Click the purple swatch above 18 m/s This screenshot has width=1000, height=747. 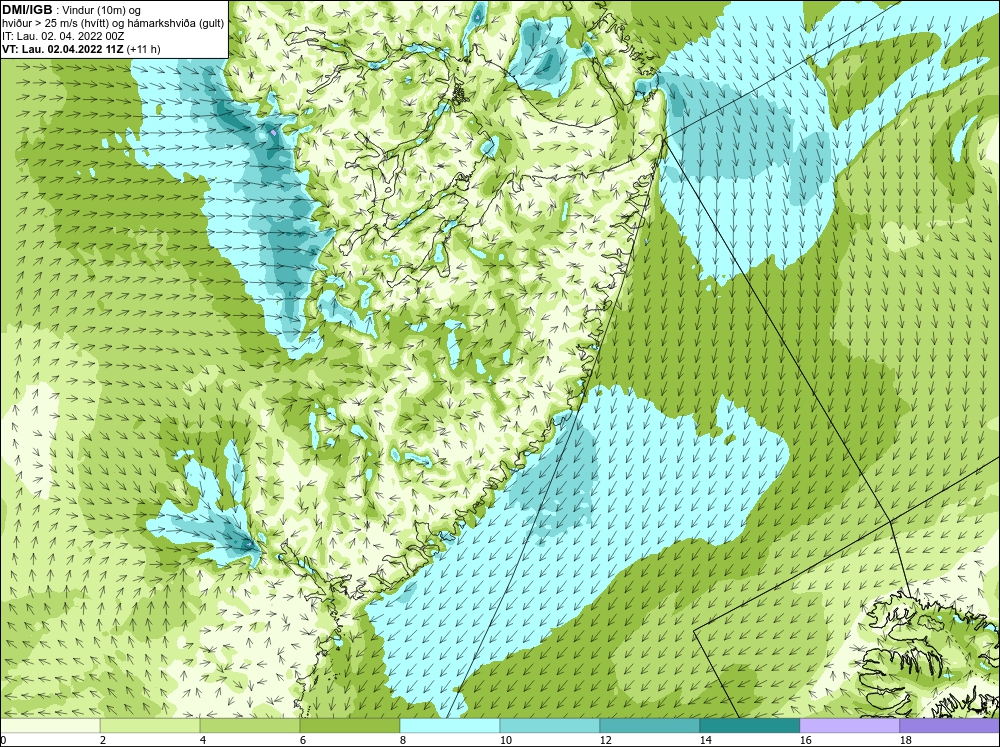point(950,726)
